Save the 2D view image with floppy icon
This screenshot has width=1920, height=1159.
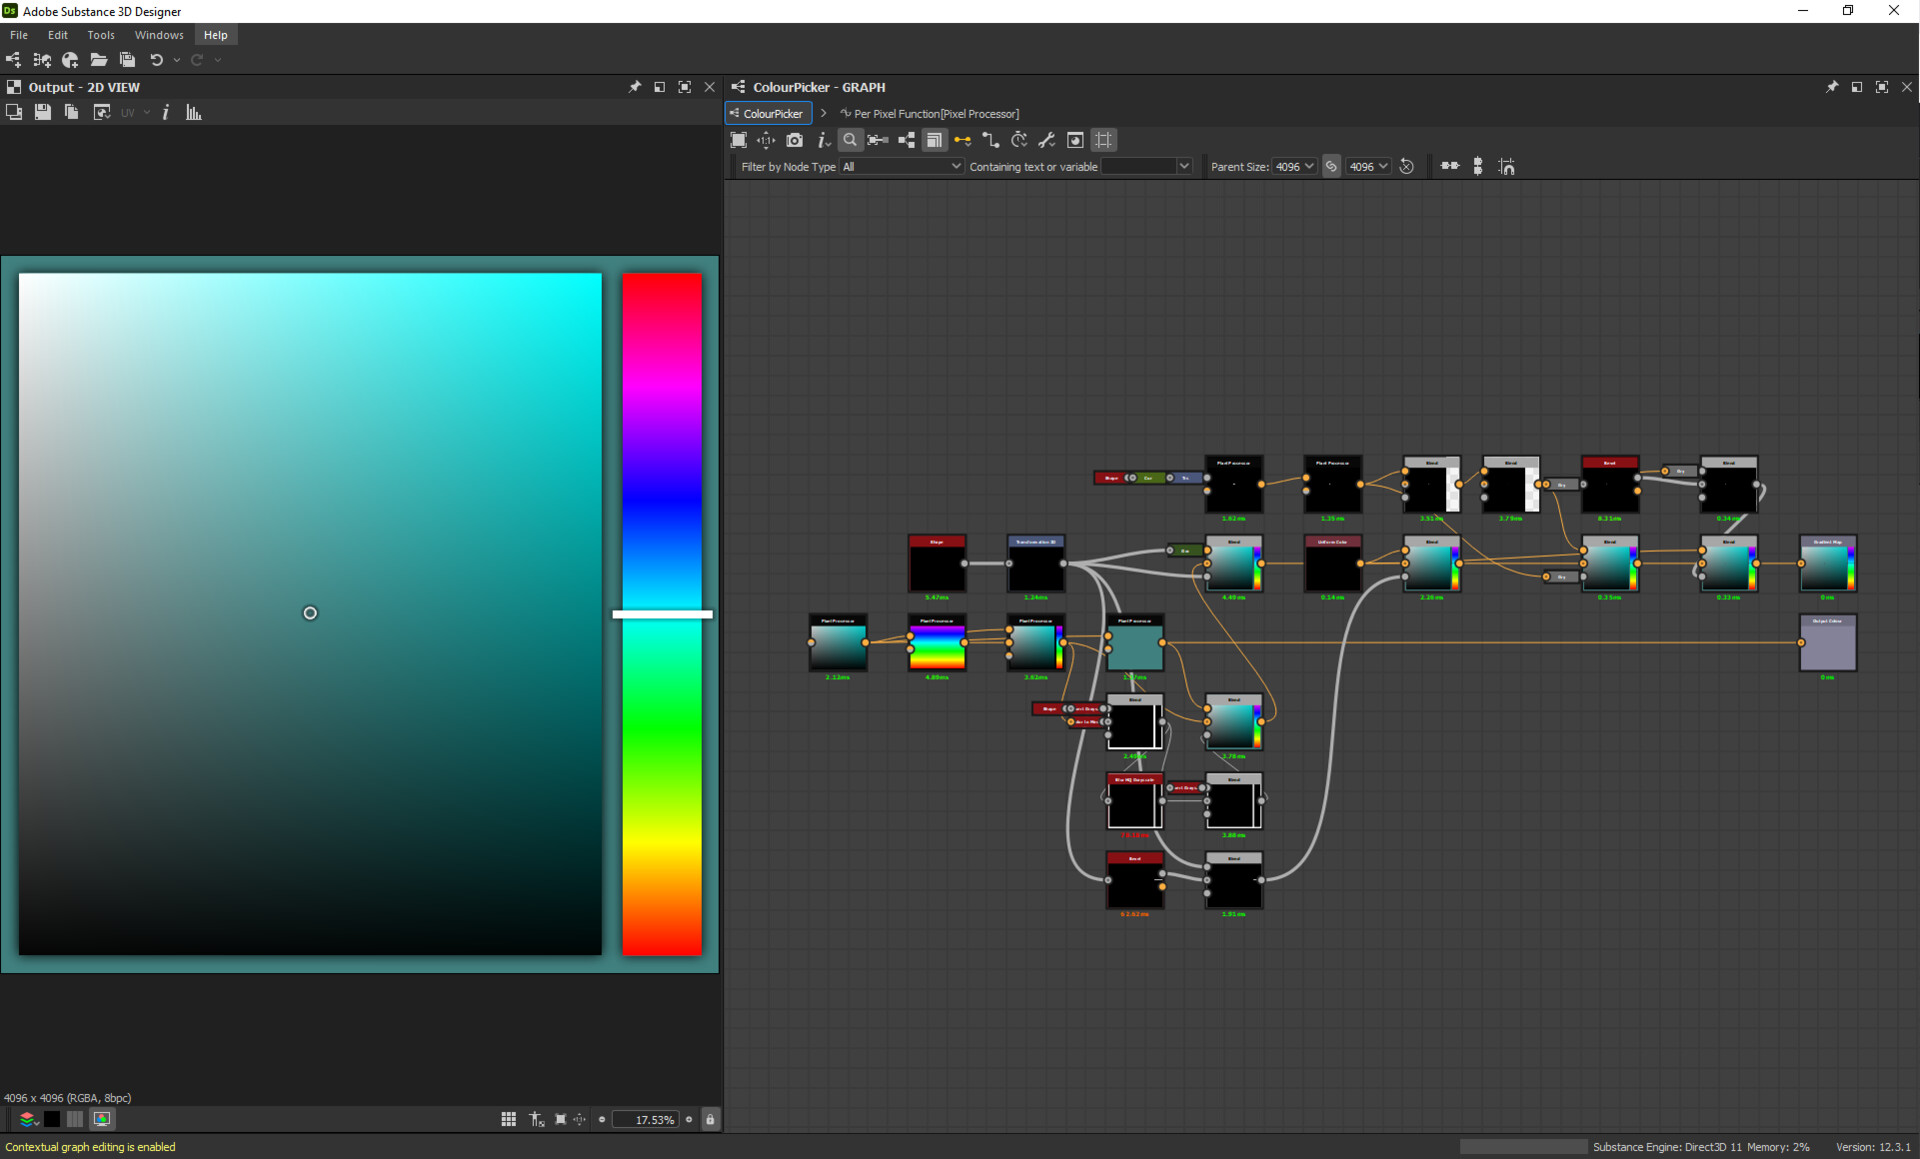[x=42, y=112]
